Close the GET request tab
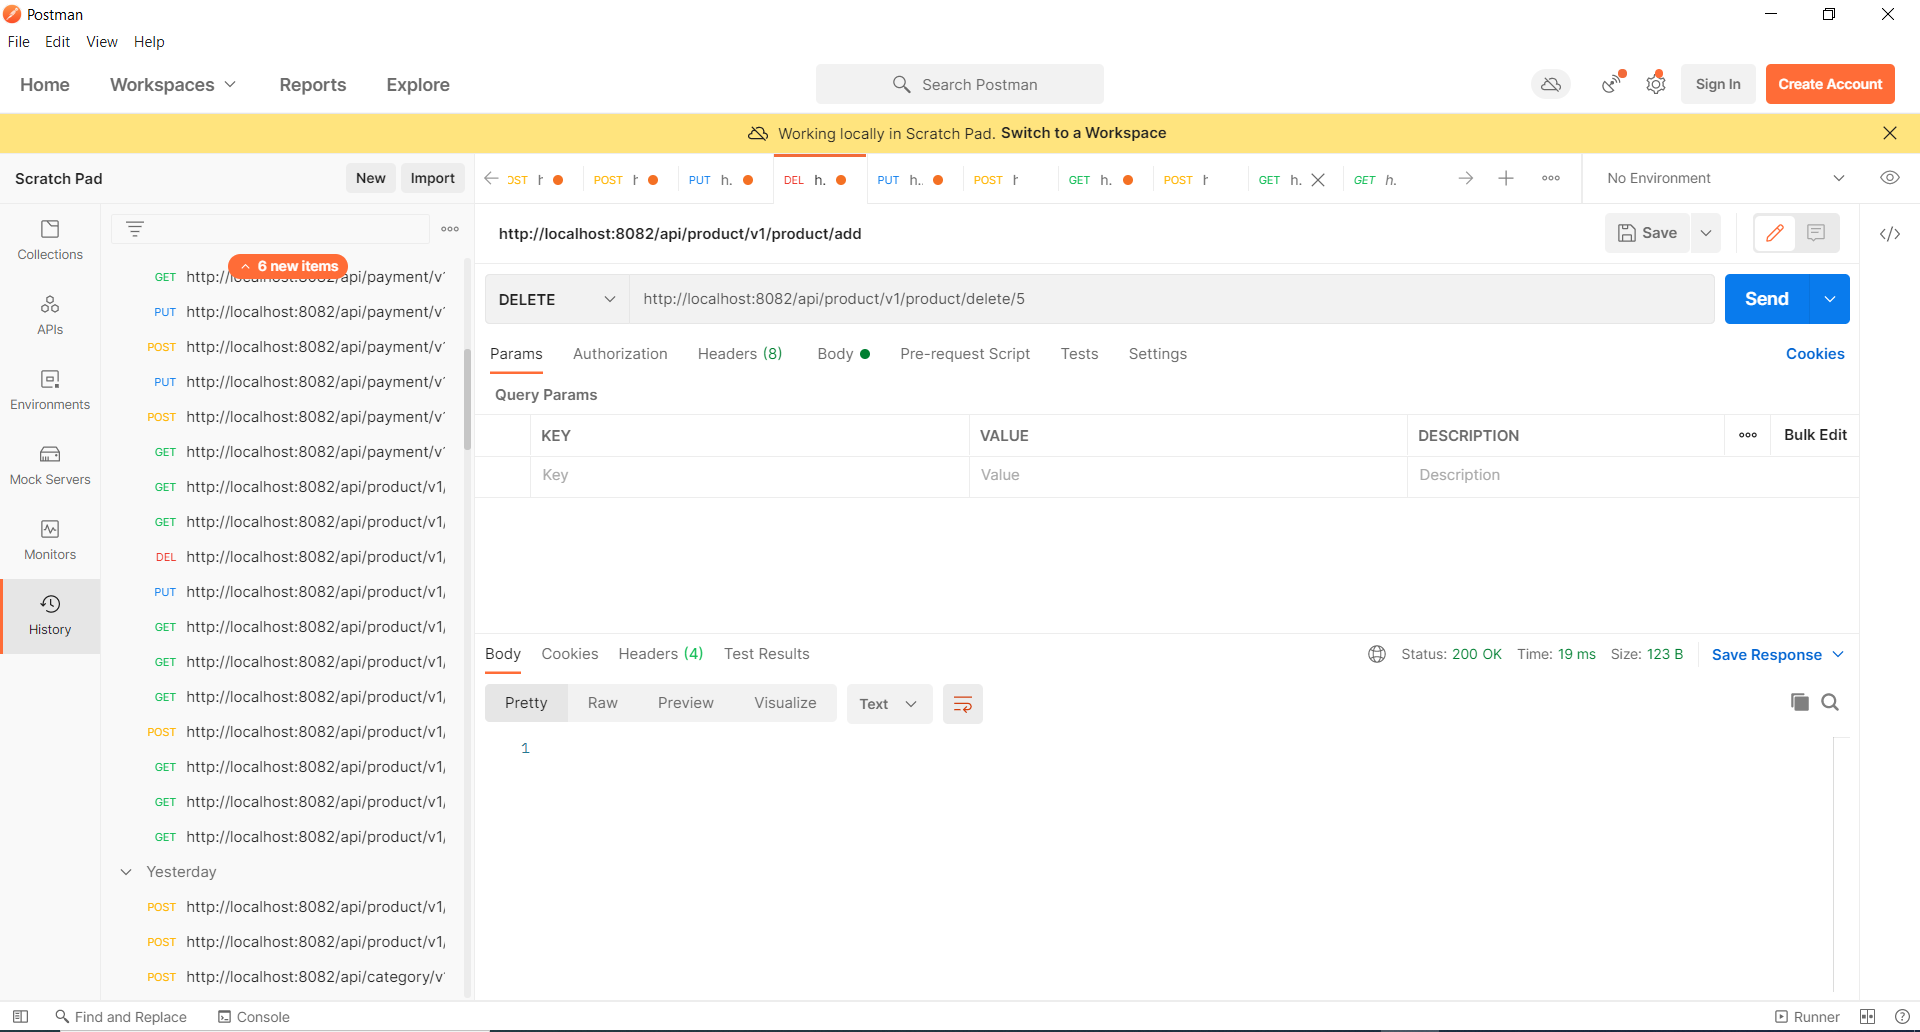This screenshot has width=1920, height=1032. pos(1318,180)
